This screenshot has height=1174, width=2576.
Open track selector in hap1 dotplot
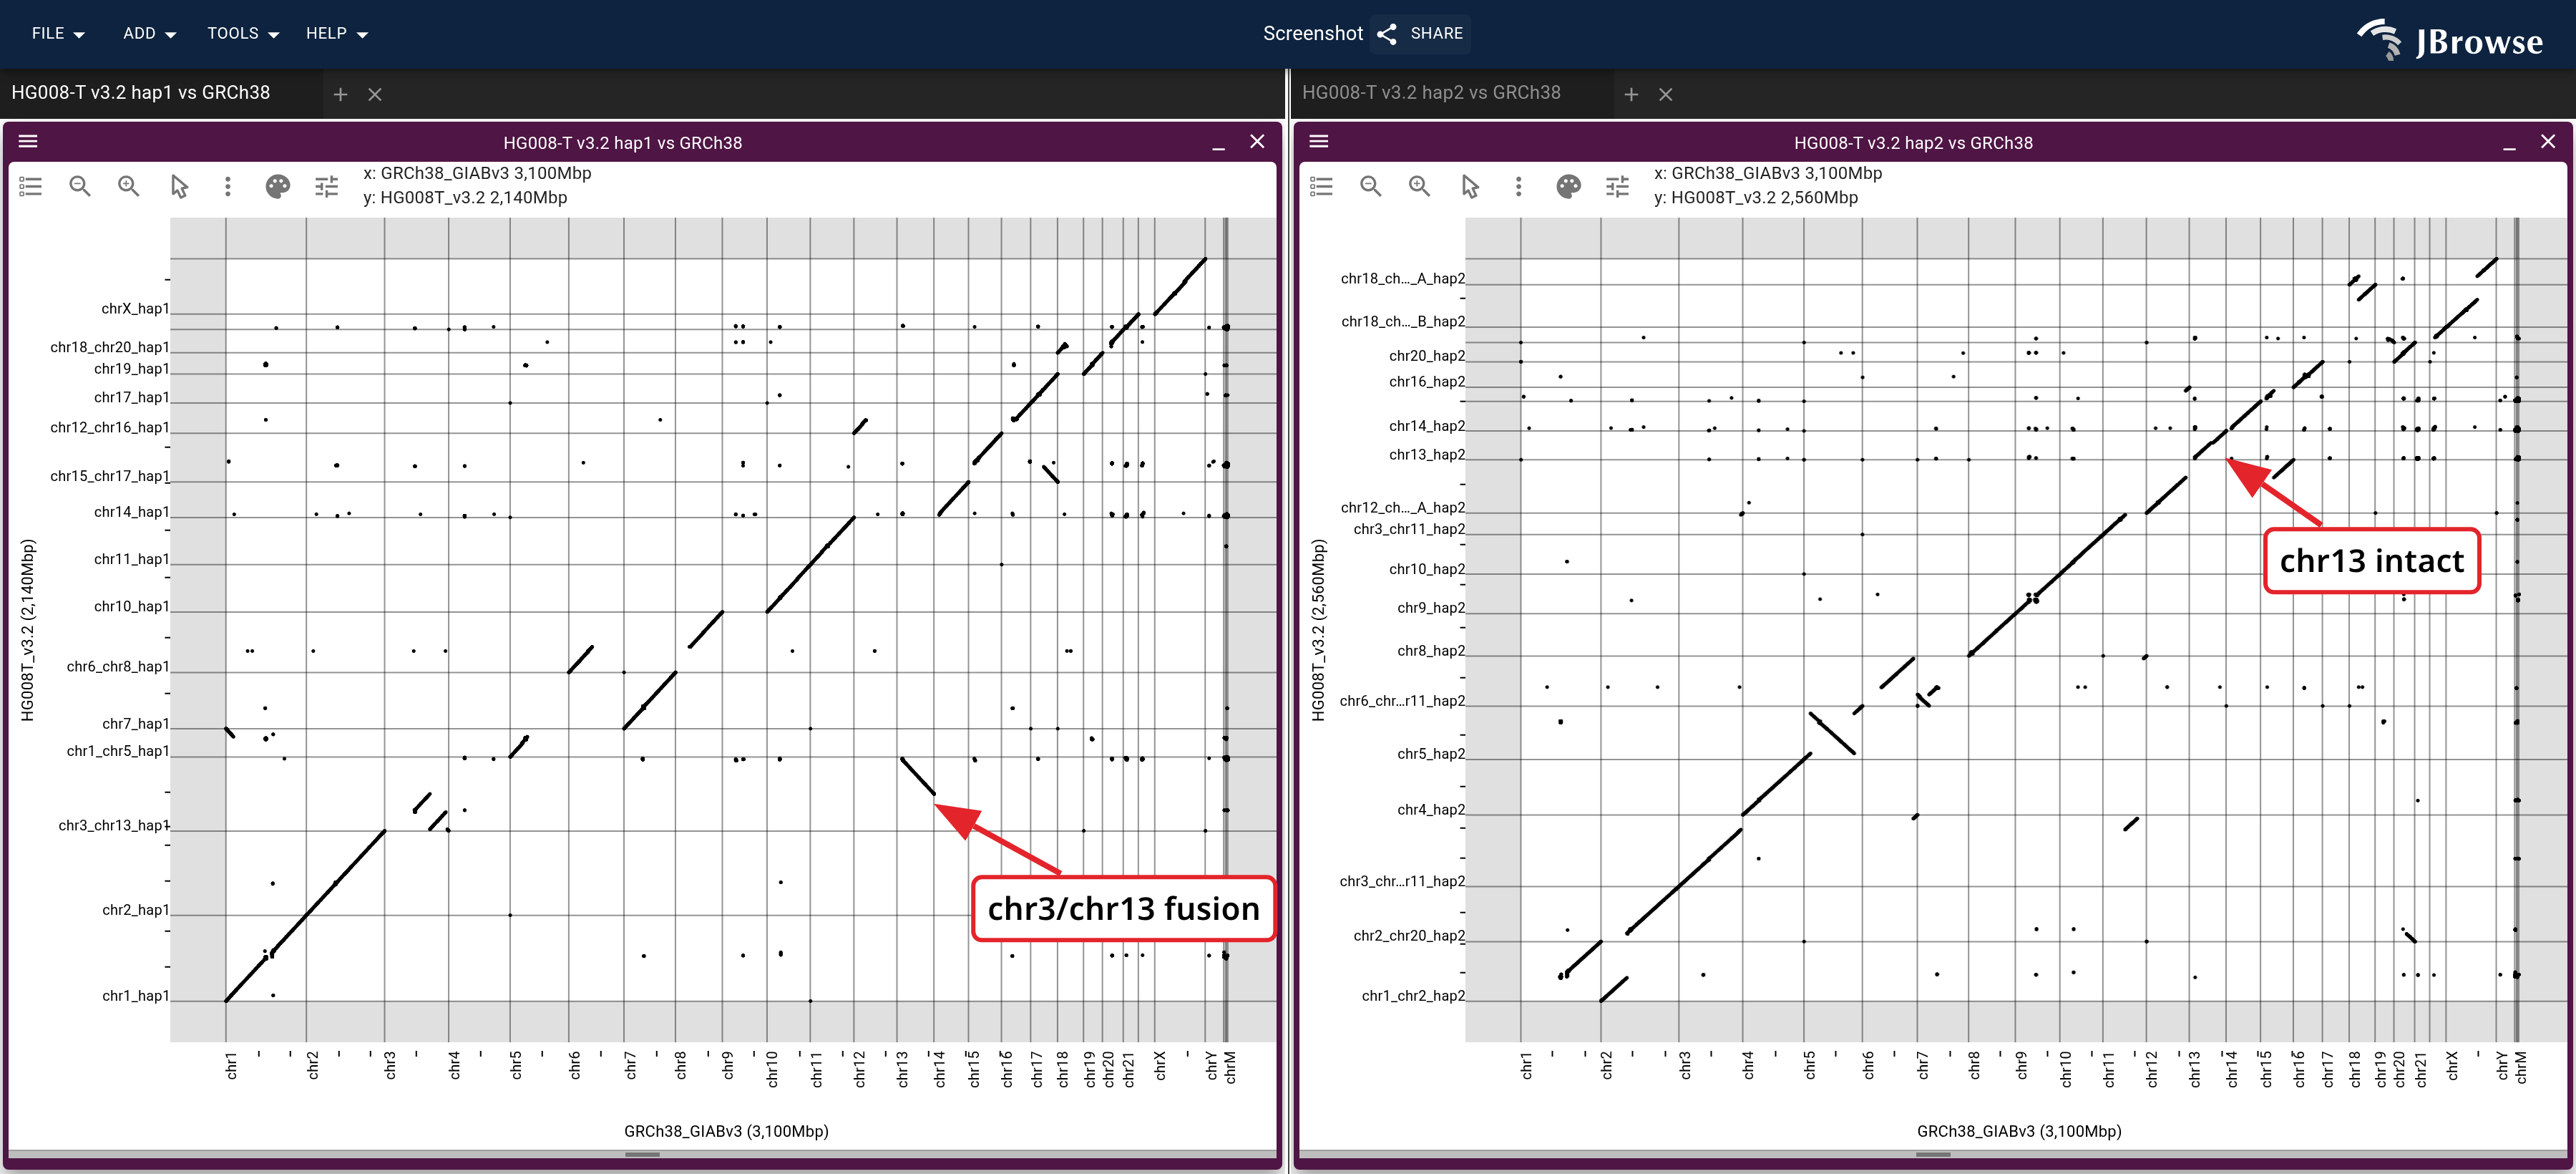click(x=31, y=186)
